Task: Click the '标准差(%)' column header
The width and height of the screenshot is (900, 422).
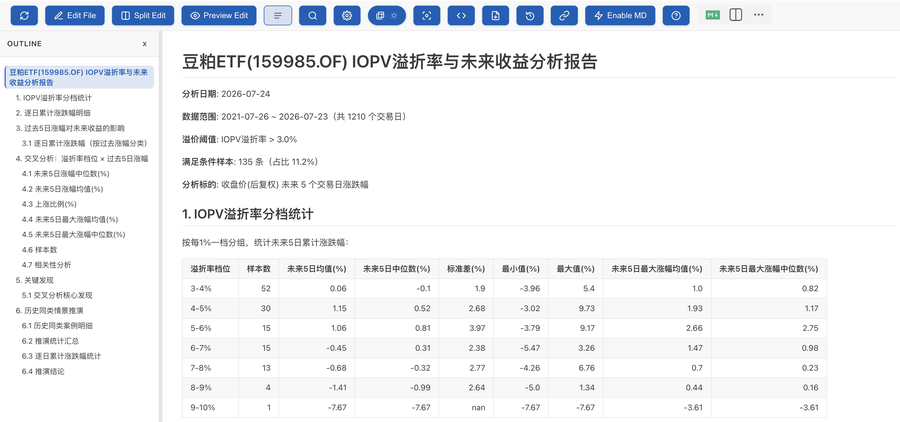Action: [466, 269]
